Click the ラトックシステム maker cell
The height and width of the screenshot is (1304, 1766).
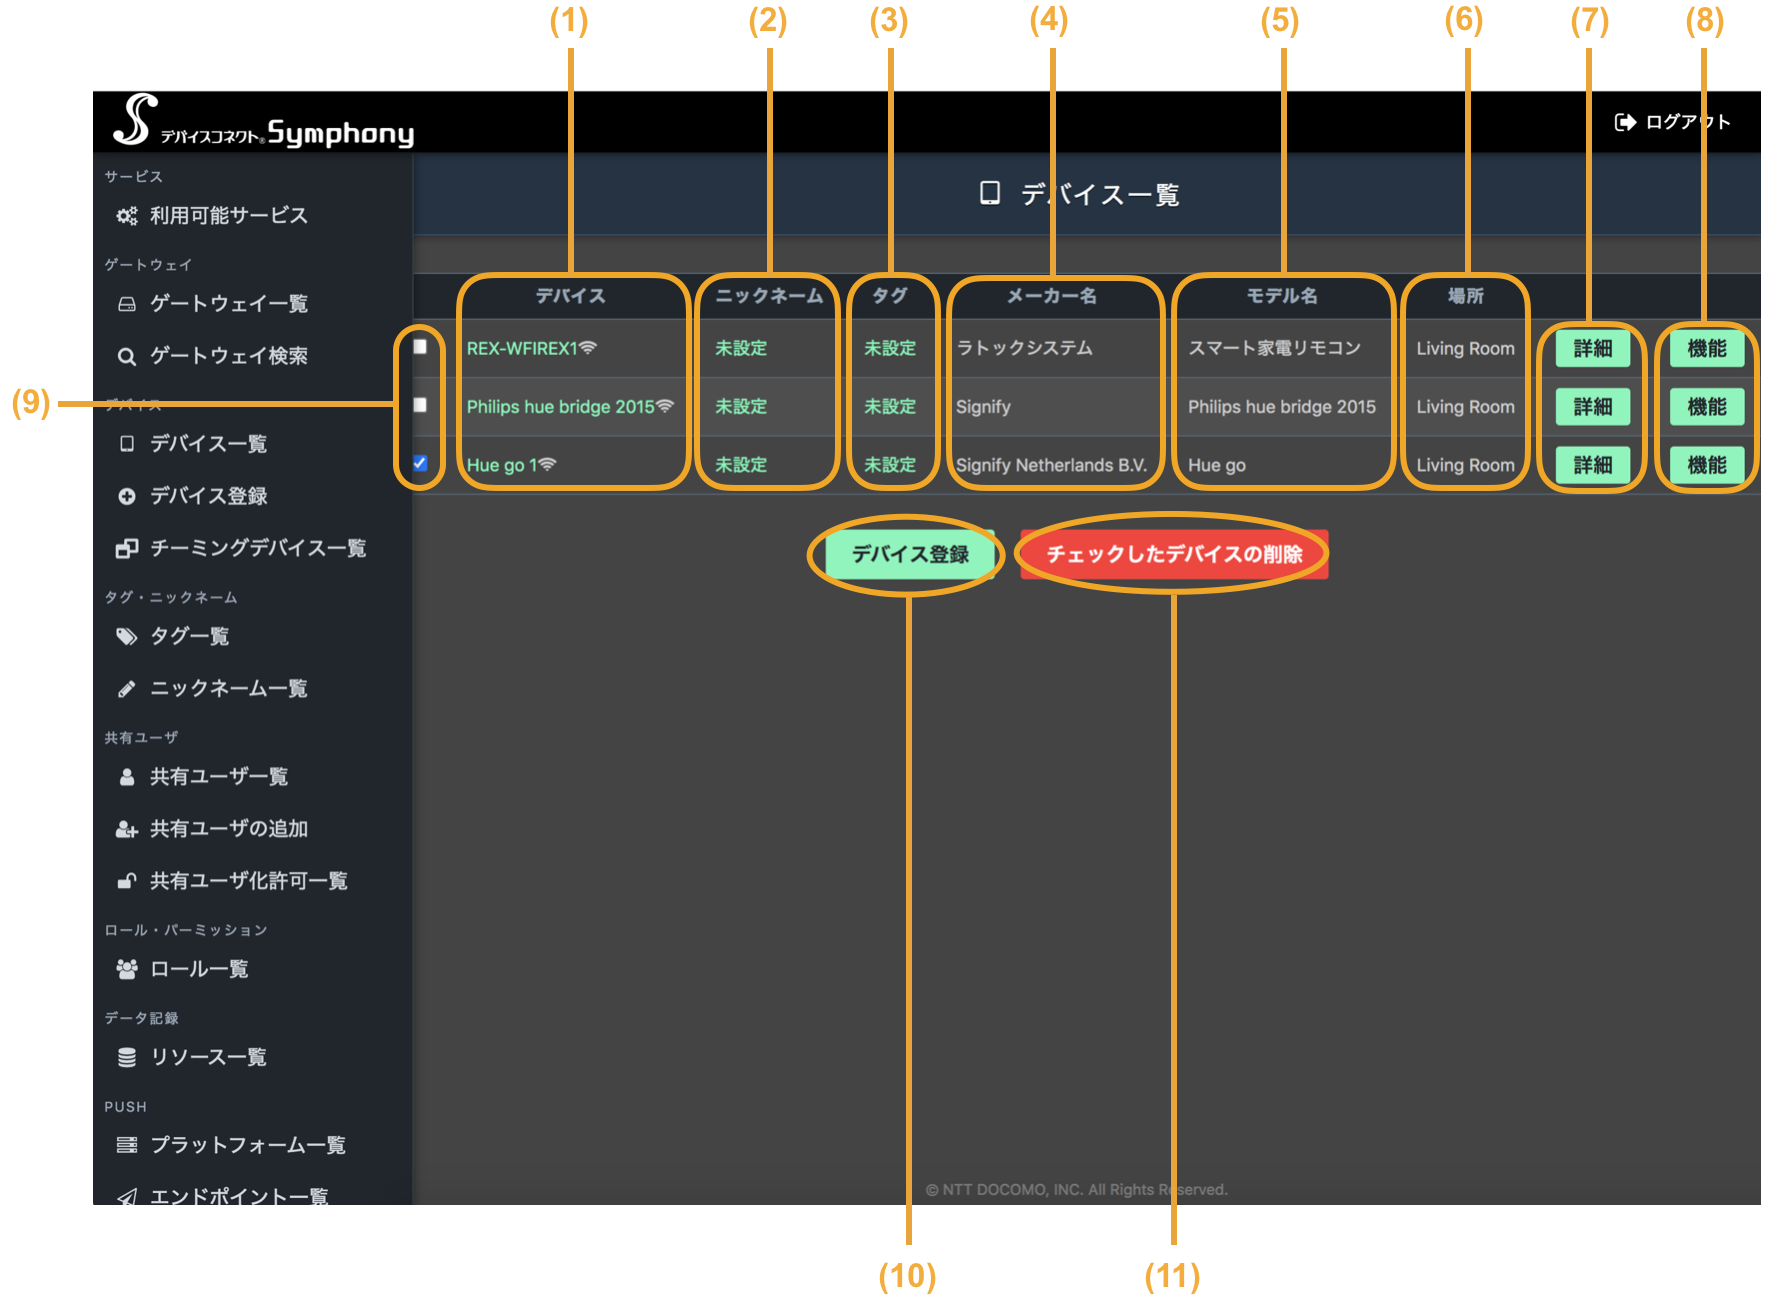coord(1025,348)
